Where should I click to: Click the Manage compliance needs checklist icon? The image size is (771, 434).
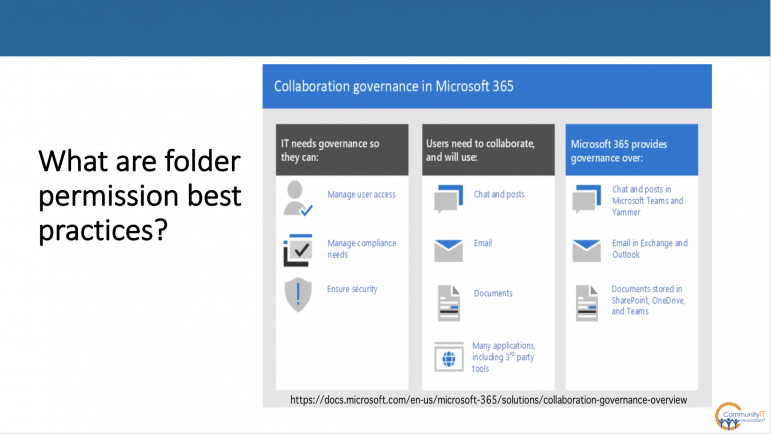297,250
